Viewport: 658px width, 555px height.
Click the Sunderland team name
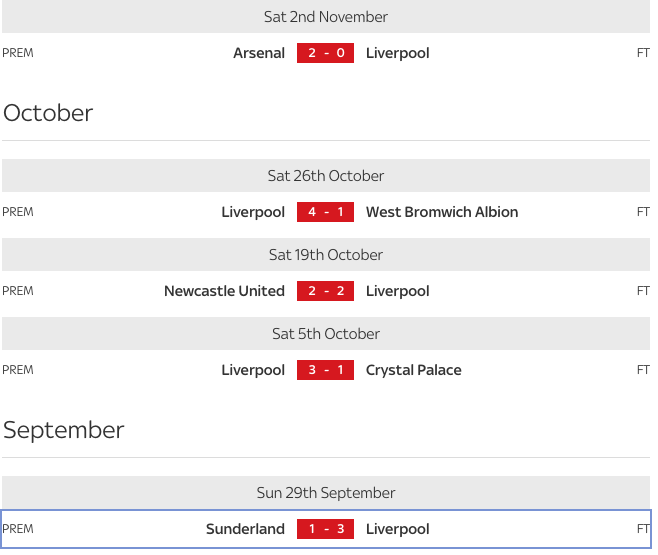pyautogui.click(x=245, y=529)
